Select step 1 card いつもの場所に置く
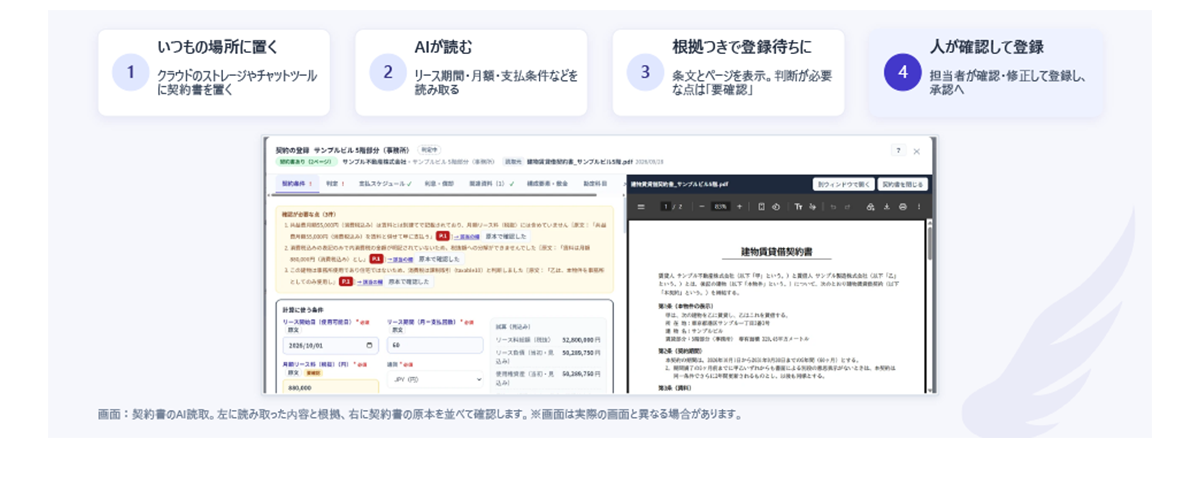This screenshot has width=1200, height=480. [x=214, y=72]
